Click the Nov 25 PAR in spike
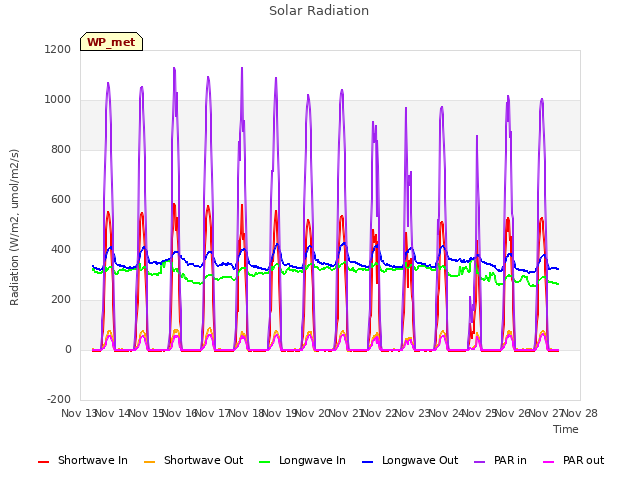Screen dimensions: 640x480 [x=477, y=136]
